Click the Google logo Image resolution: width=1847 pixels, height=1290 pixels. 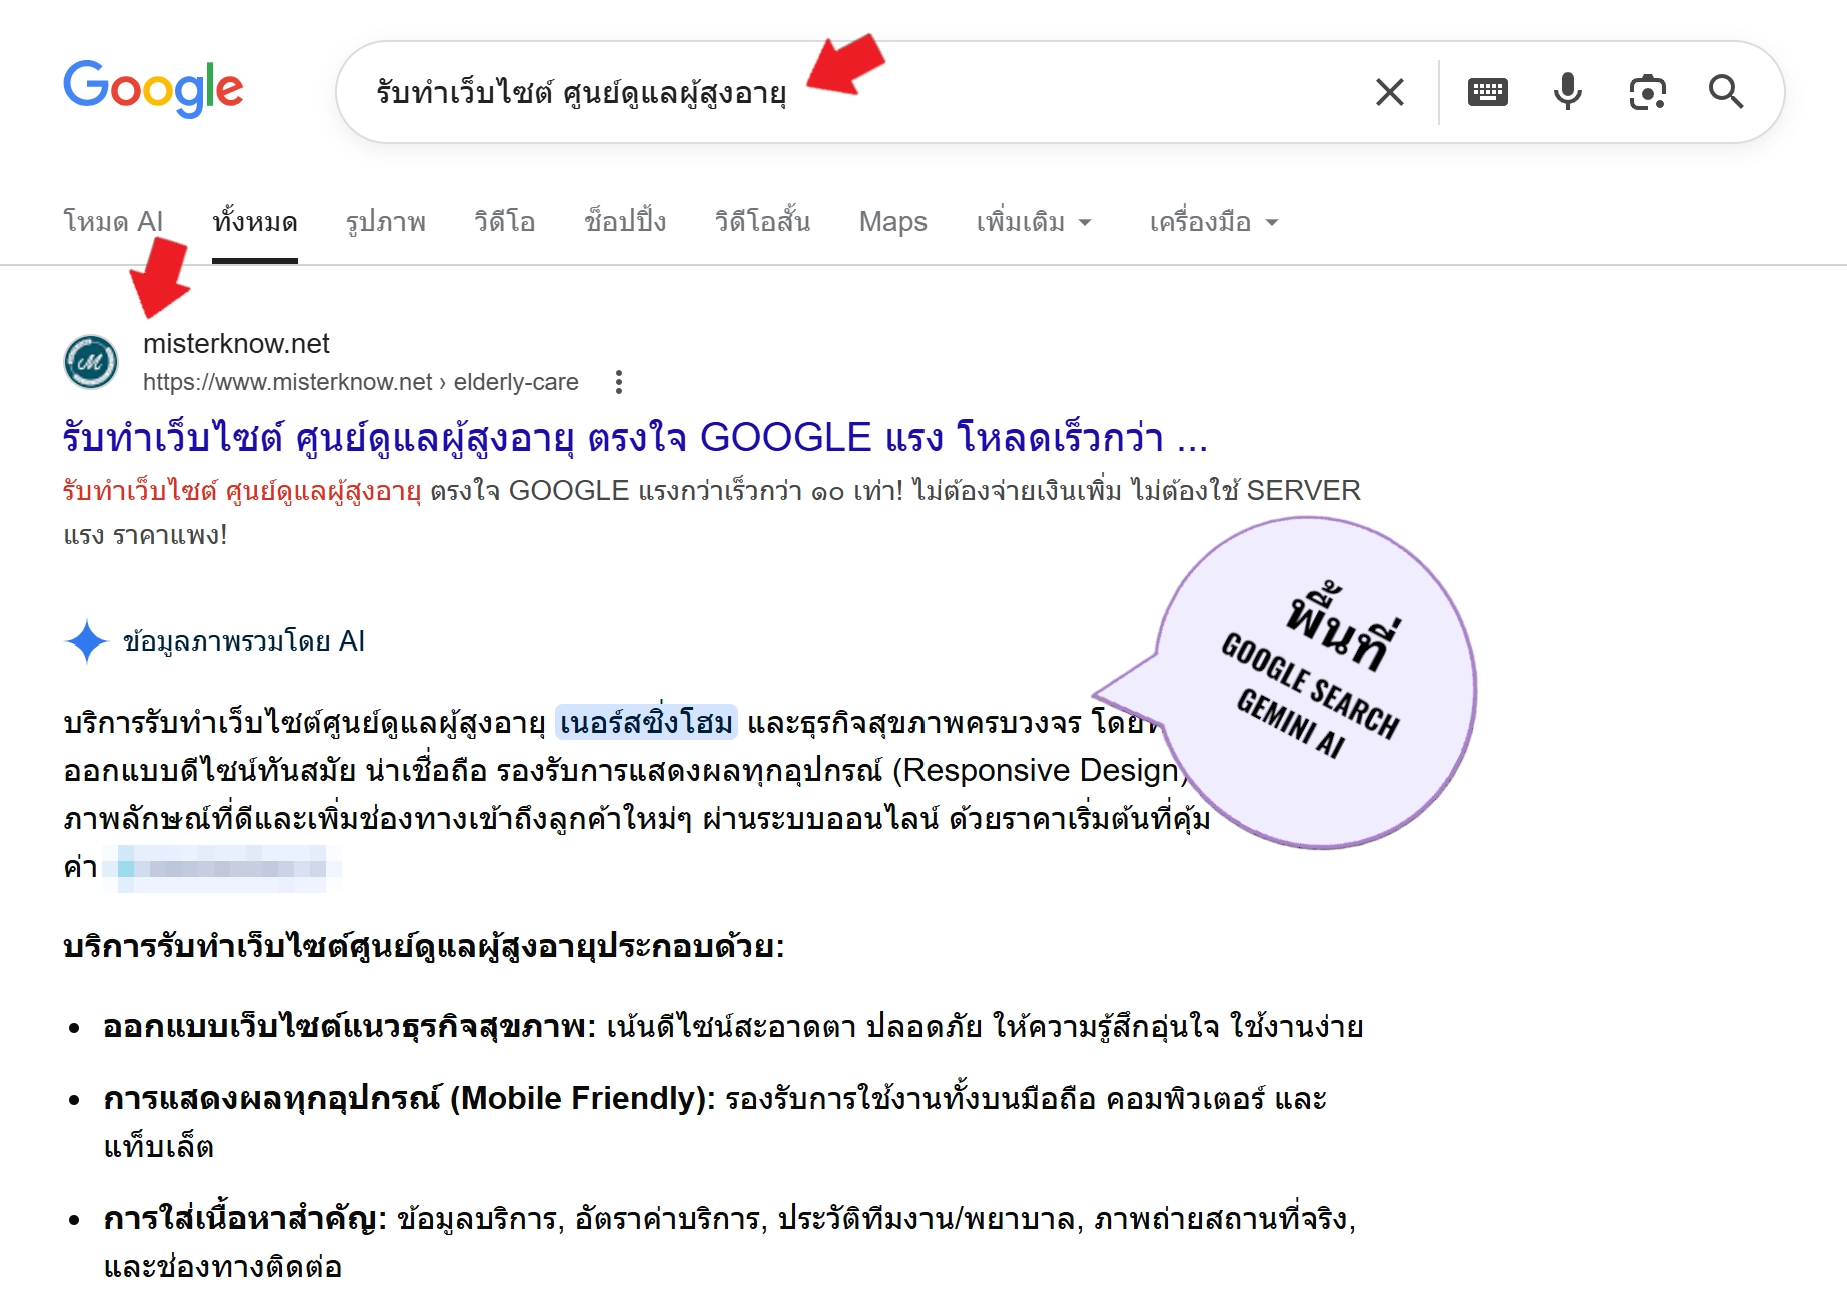[x=153, y=88]
